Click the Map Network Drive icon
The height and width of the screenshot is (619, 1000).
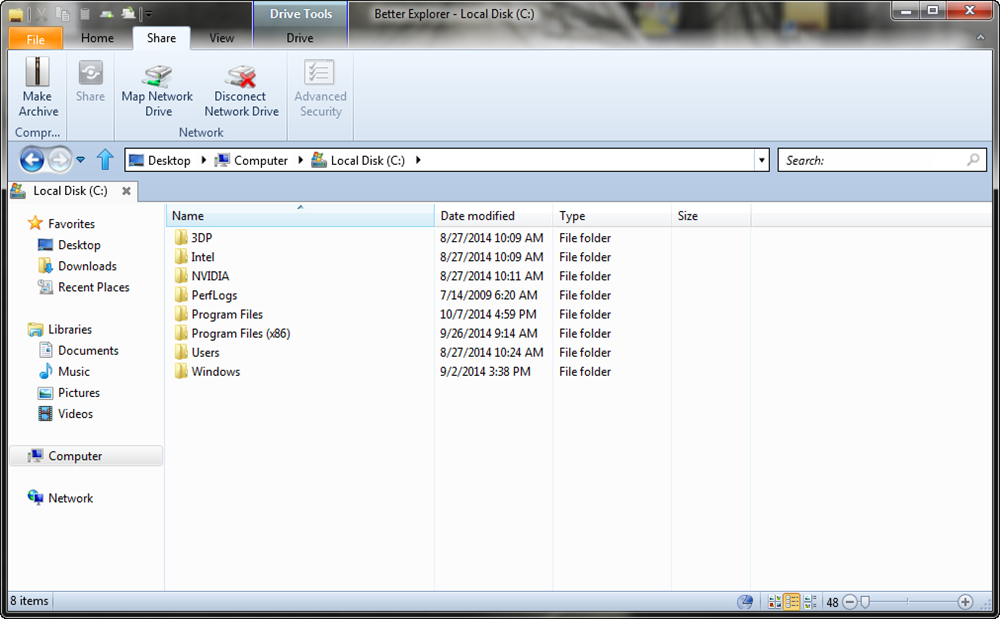[x=157, y=76]
